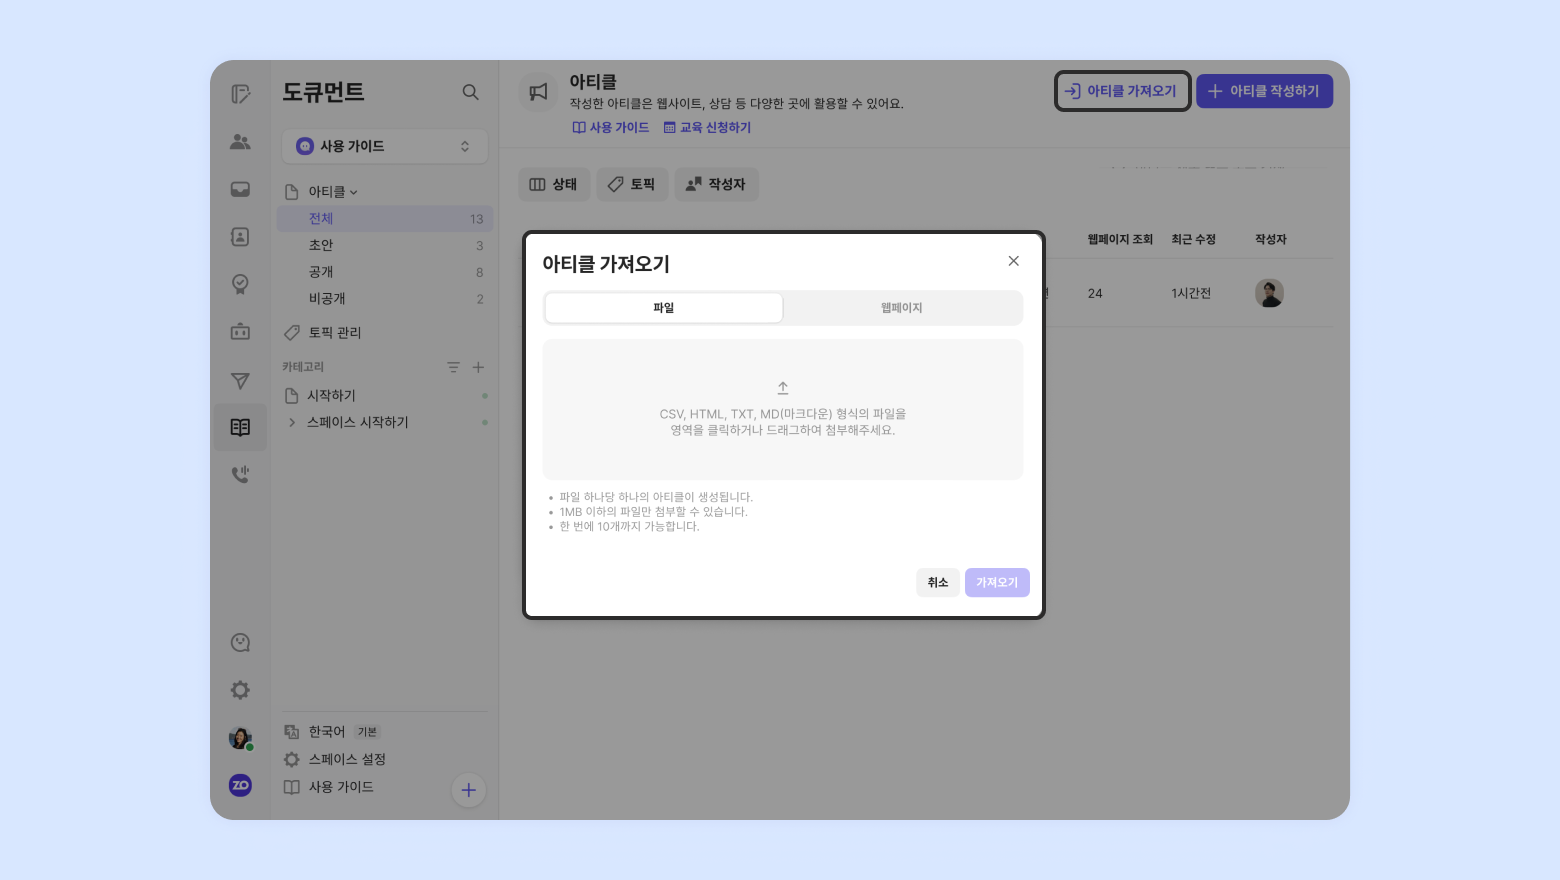Open the author filter dropdown

click(716, 184)
